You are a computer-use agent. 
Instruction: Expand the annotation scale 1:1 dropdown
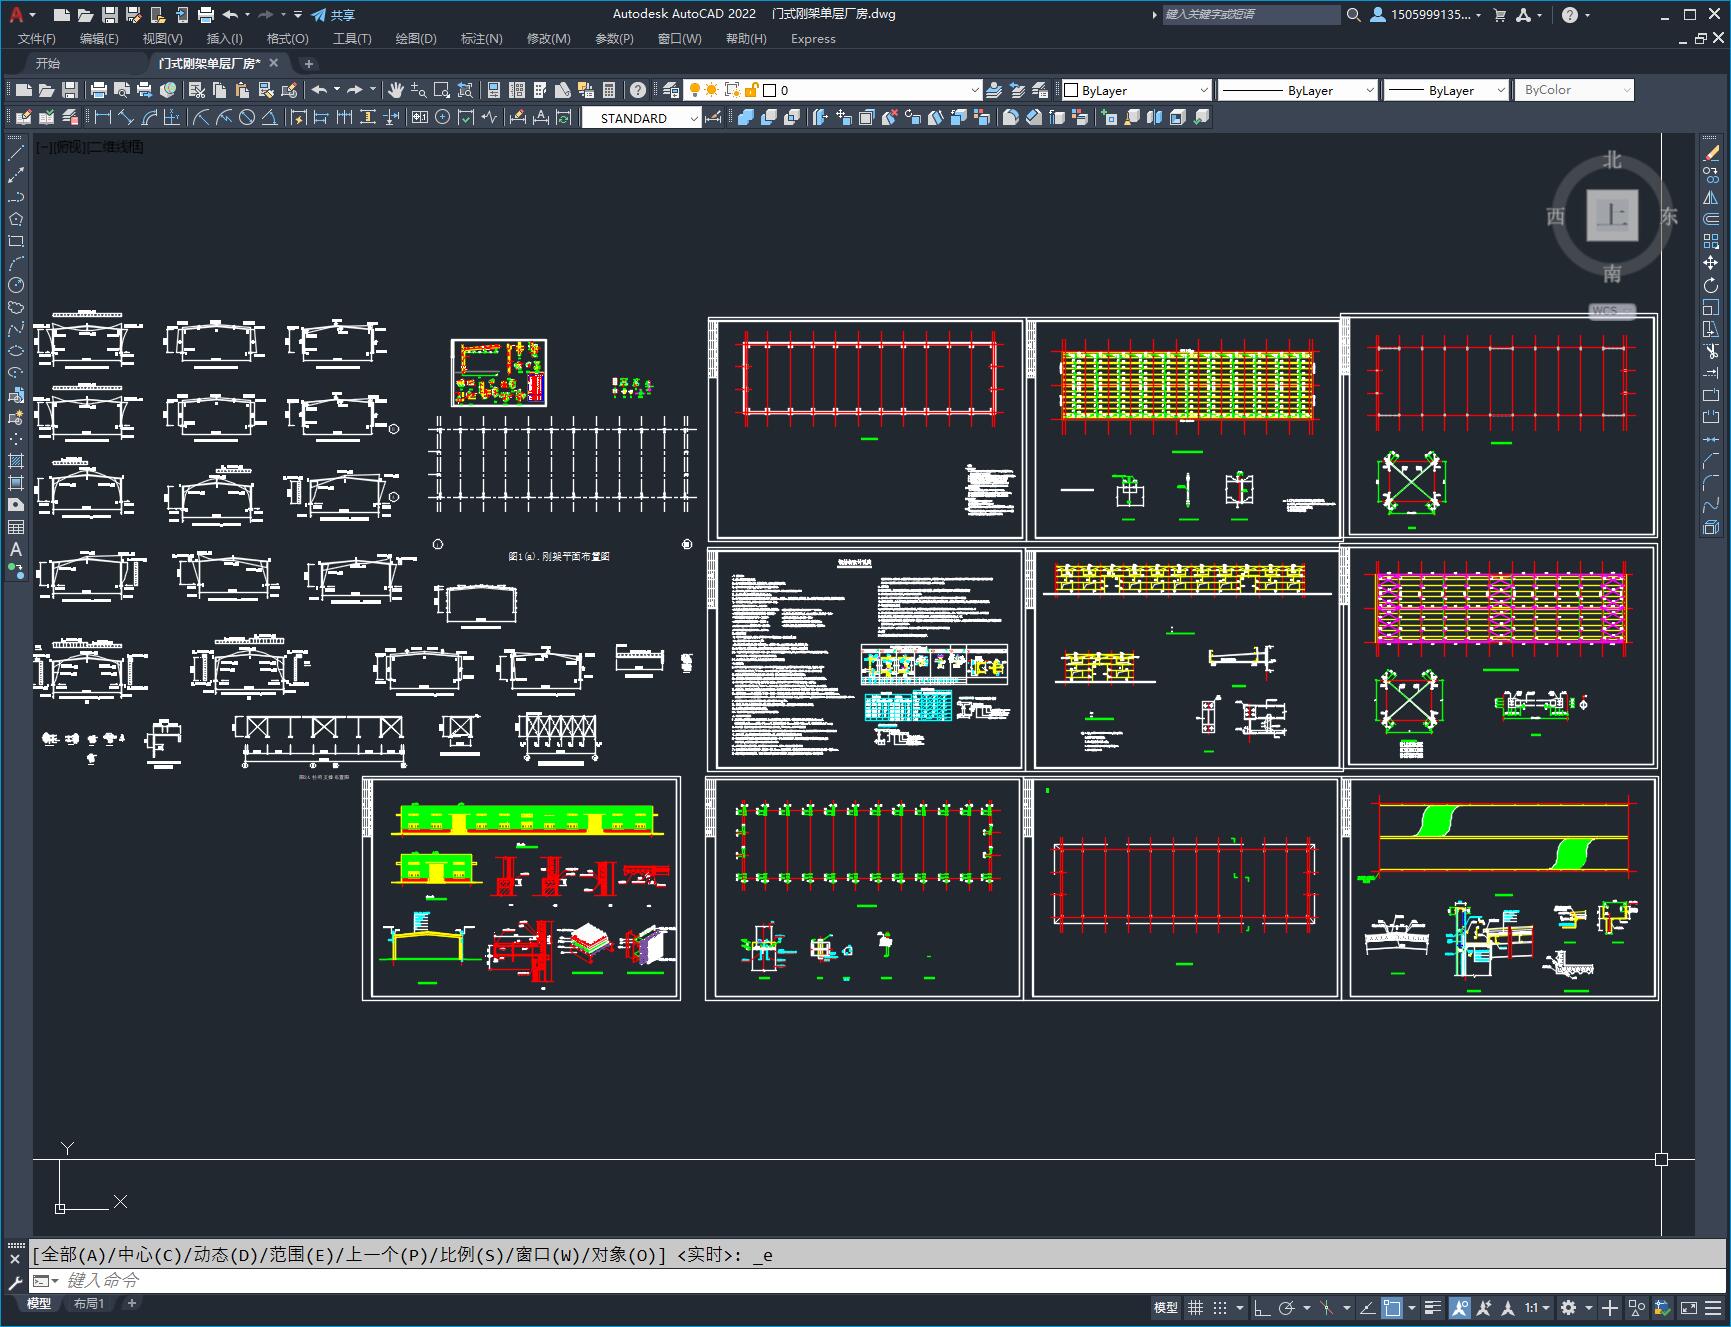tap(1536, 1307)
